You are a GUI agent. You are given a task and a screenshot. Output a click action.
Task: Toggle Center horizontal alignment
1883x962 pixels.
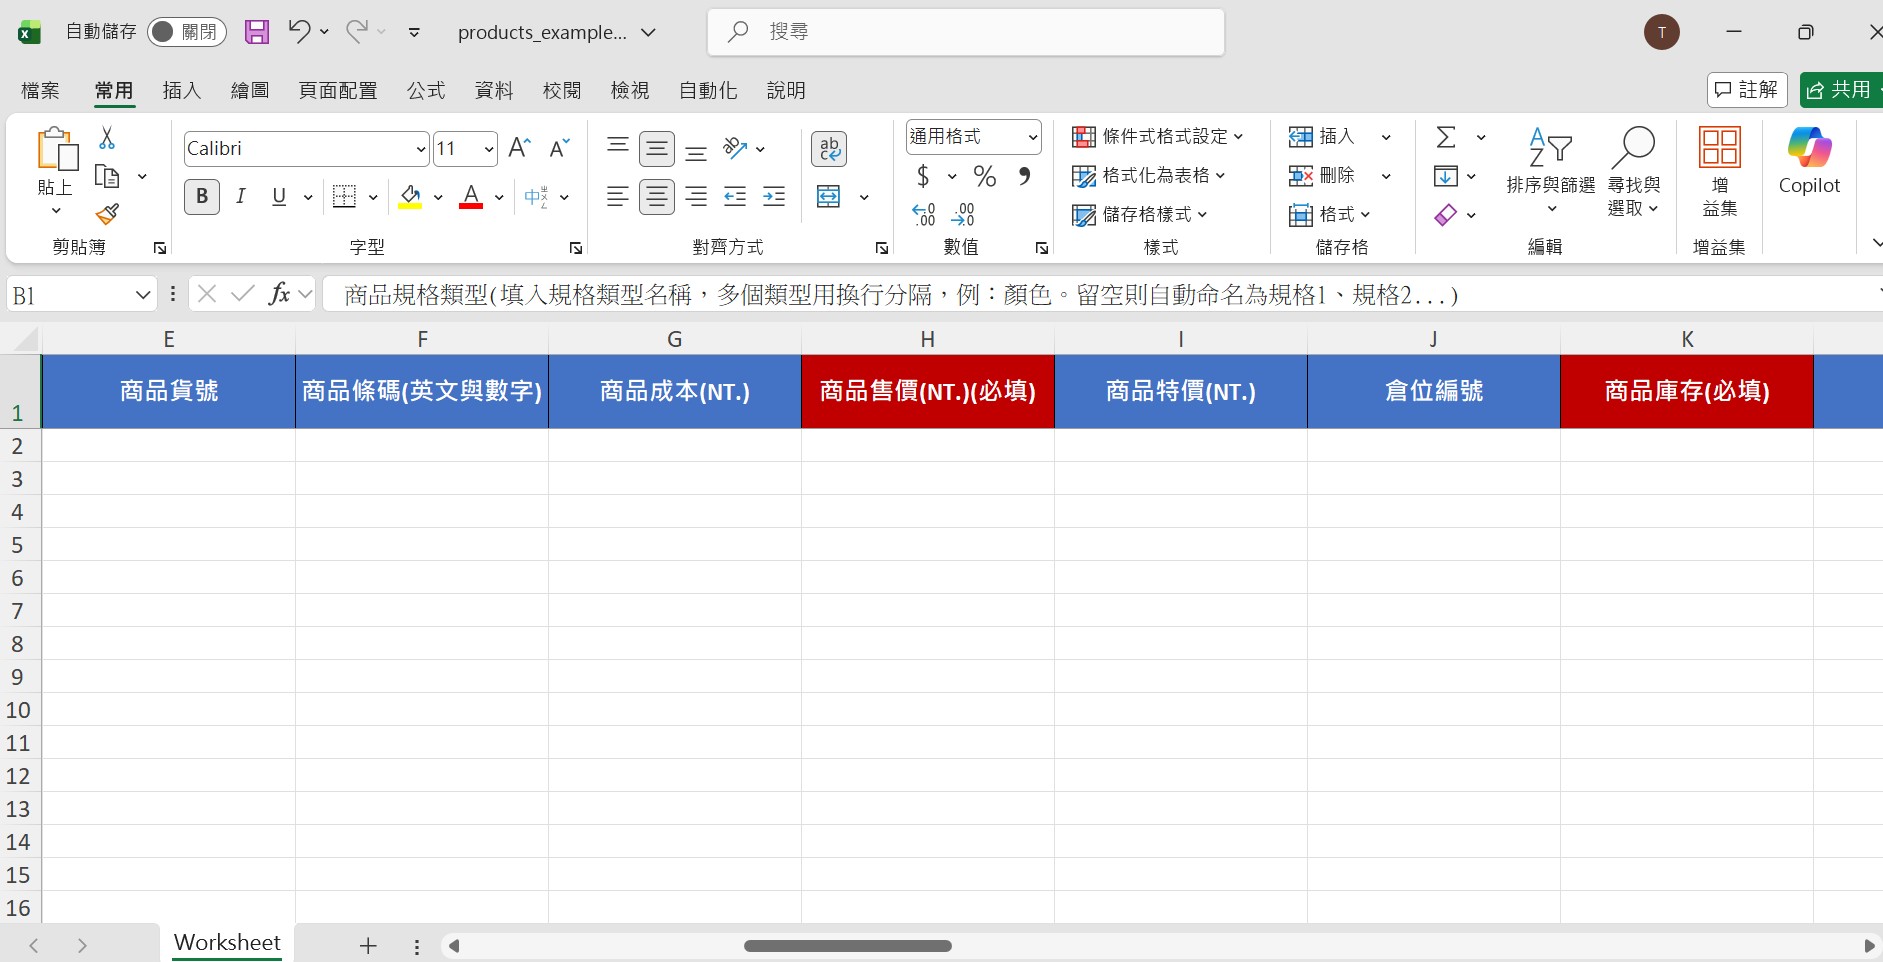(x=657, y=197)
